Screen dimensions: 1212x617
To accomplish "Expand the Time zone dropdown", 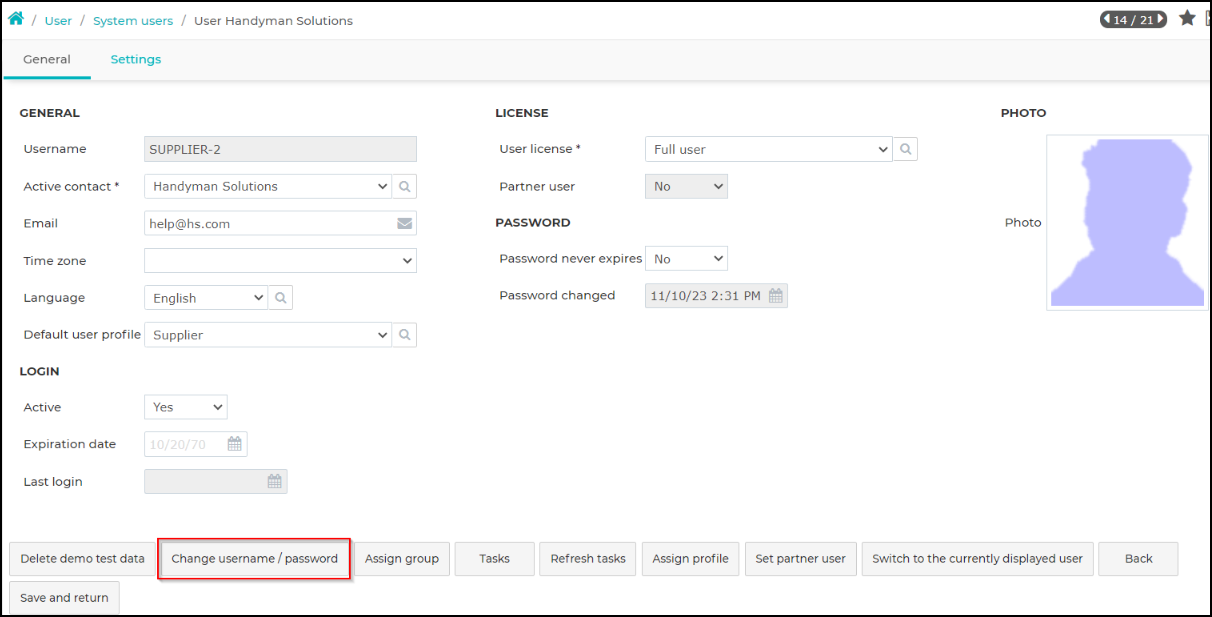I will click(x=280, y=261).
